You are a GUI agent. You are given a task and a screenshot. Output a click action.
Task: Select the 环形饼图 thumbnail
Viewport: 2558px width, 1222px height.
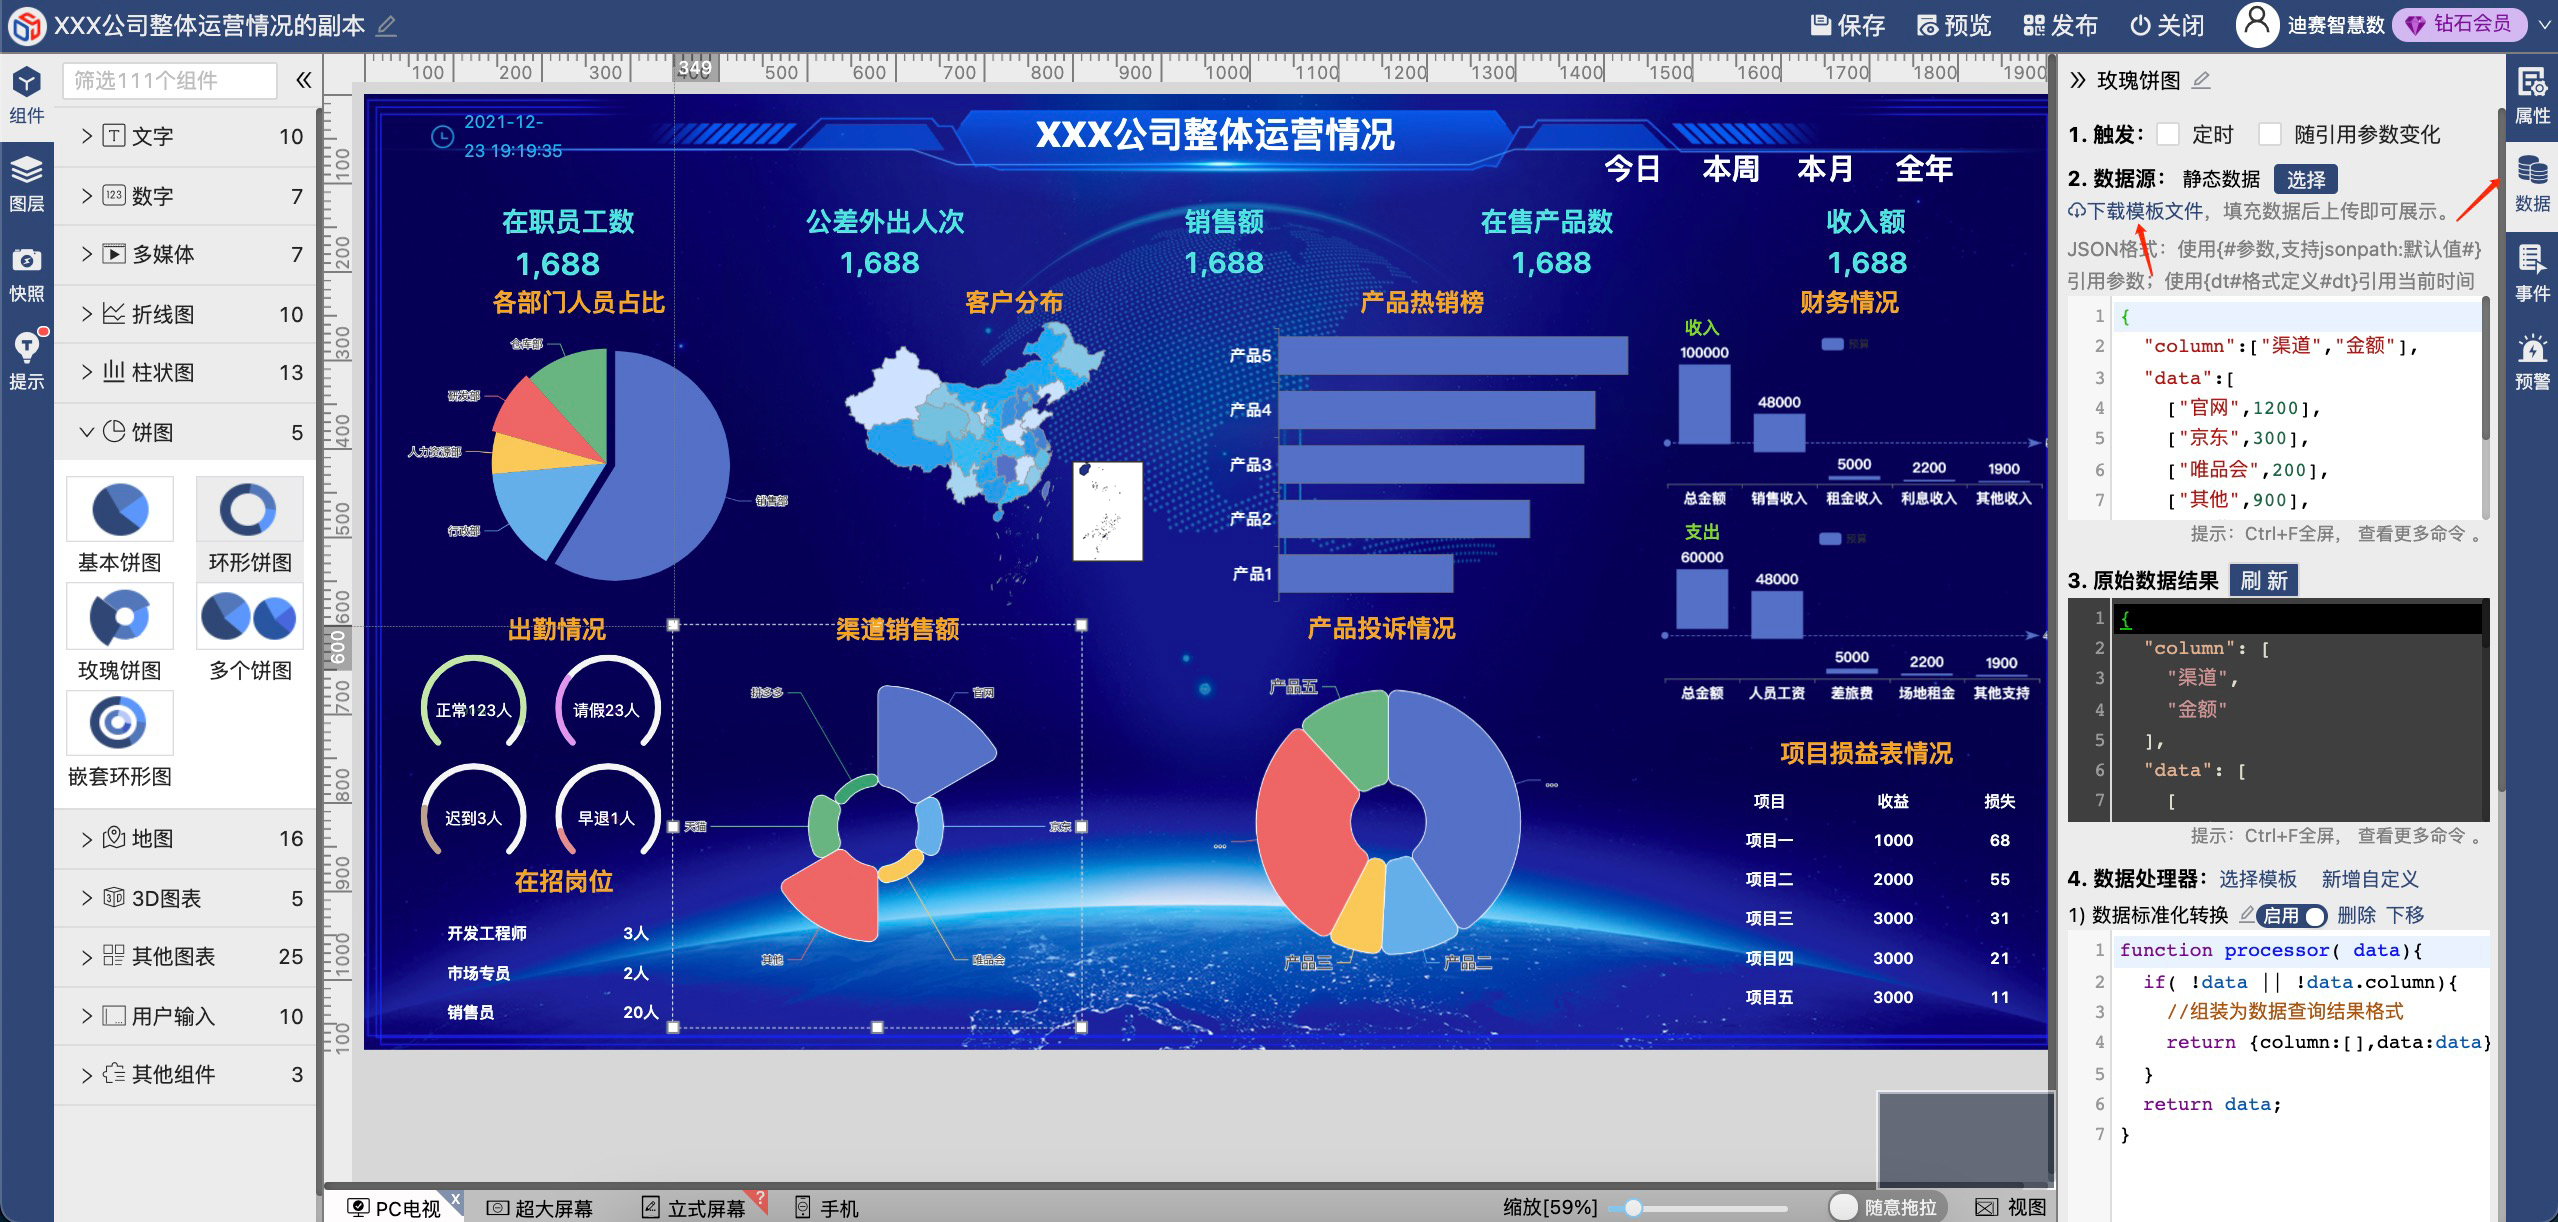[x=249, y=509]
